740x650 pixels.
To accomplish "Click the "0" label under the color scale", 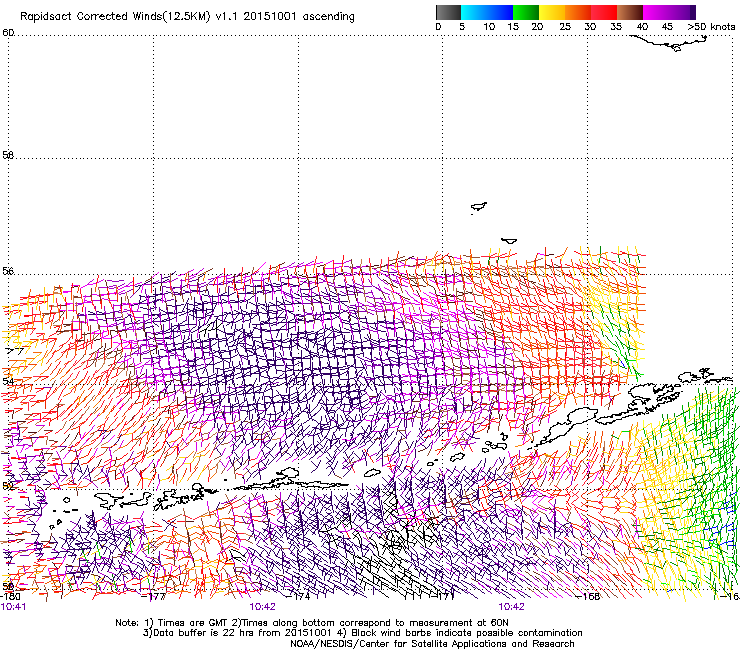I will [438, 27].
